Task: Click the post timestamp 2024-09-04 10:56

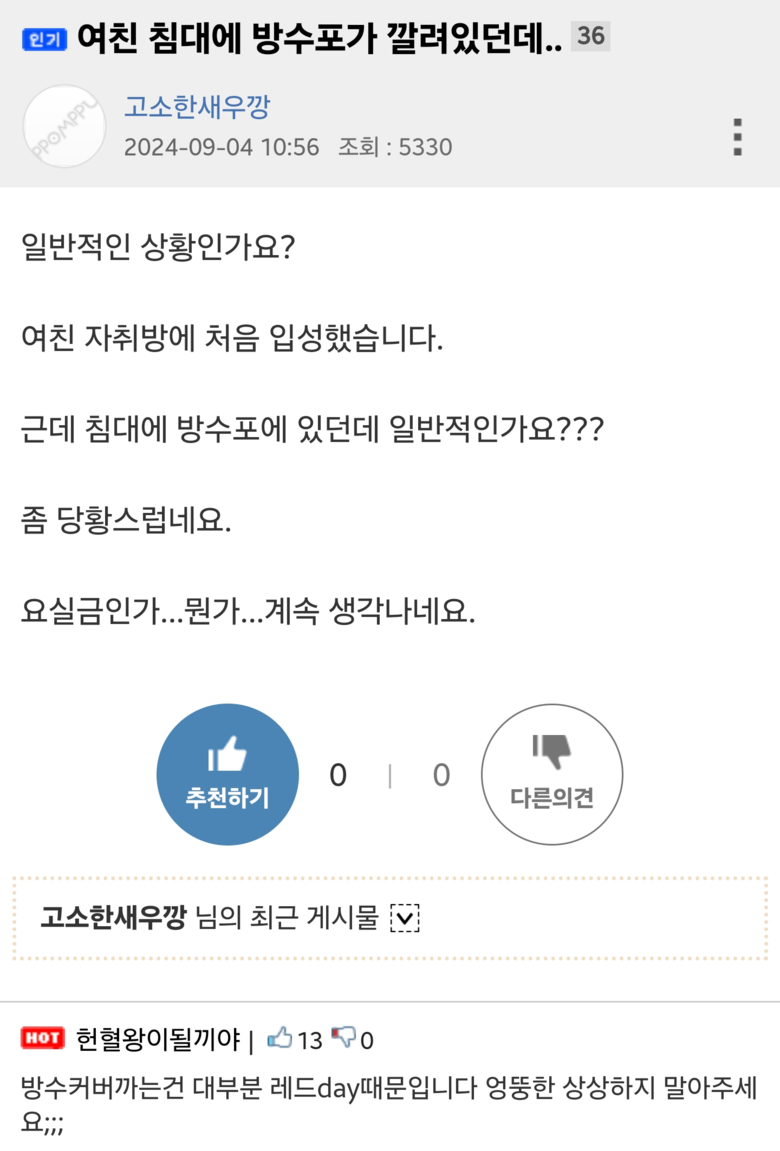Action: 222,147
